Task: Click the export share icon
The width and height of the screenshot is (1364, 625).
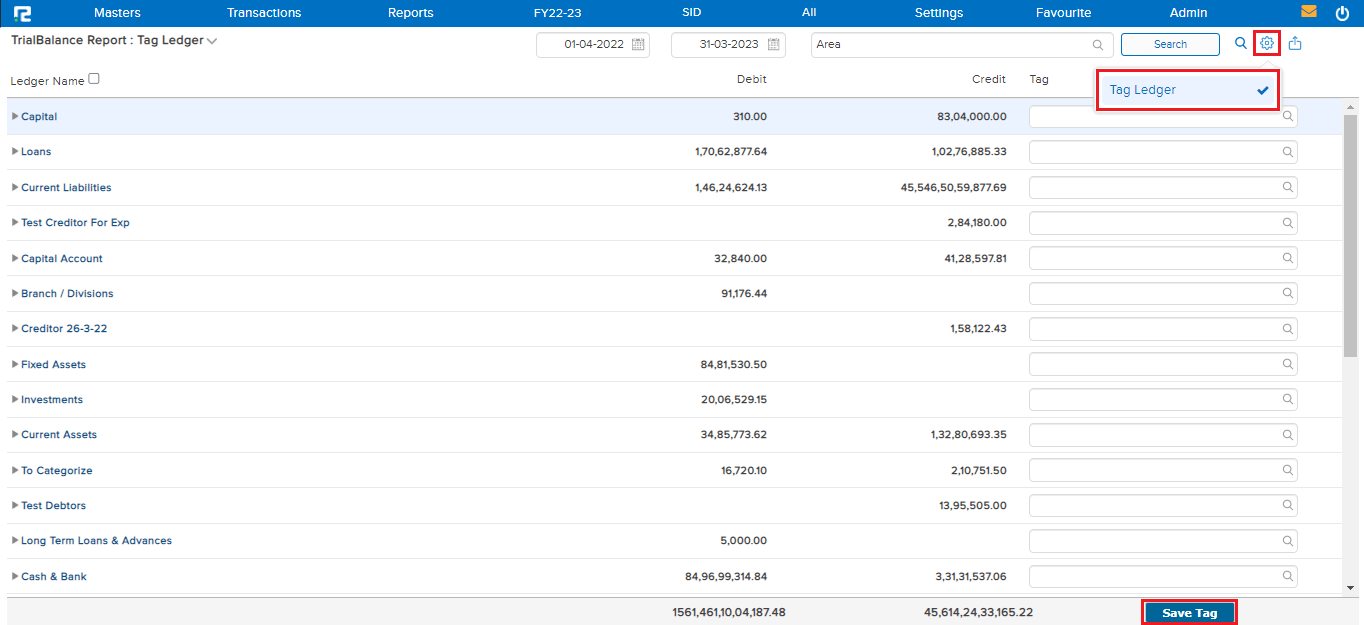Action: pyautogui.click(x=1295, y=44)
